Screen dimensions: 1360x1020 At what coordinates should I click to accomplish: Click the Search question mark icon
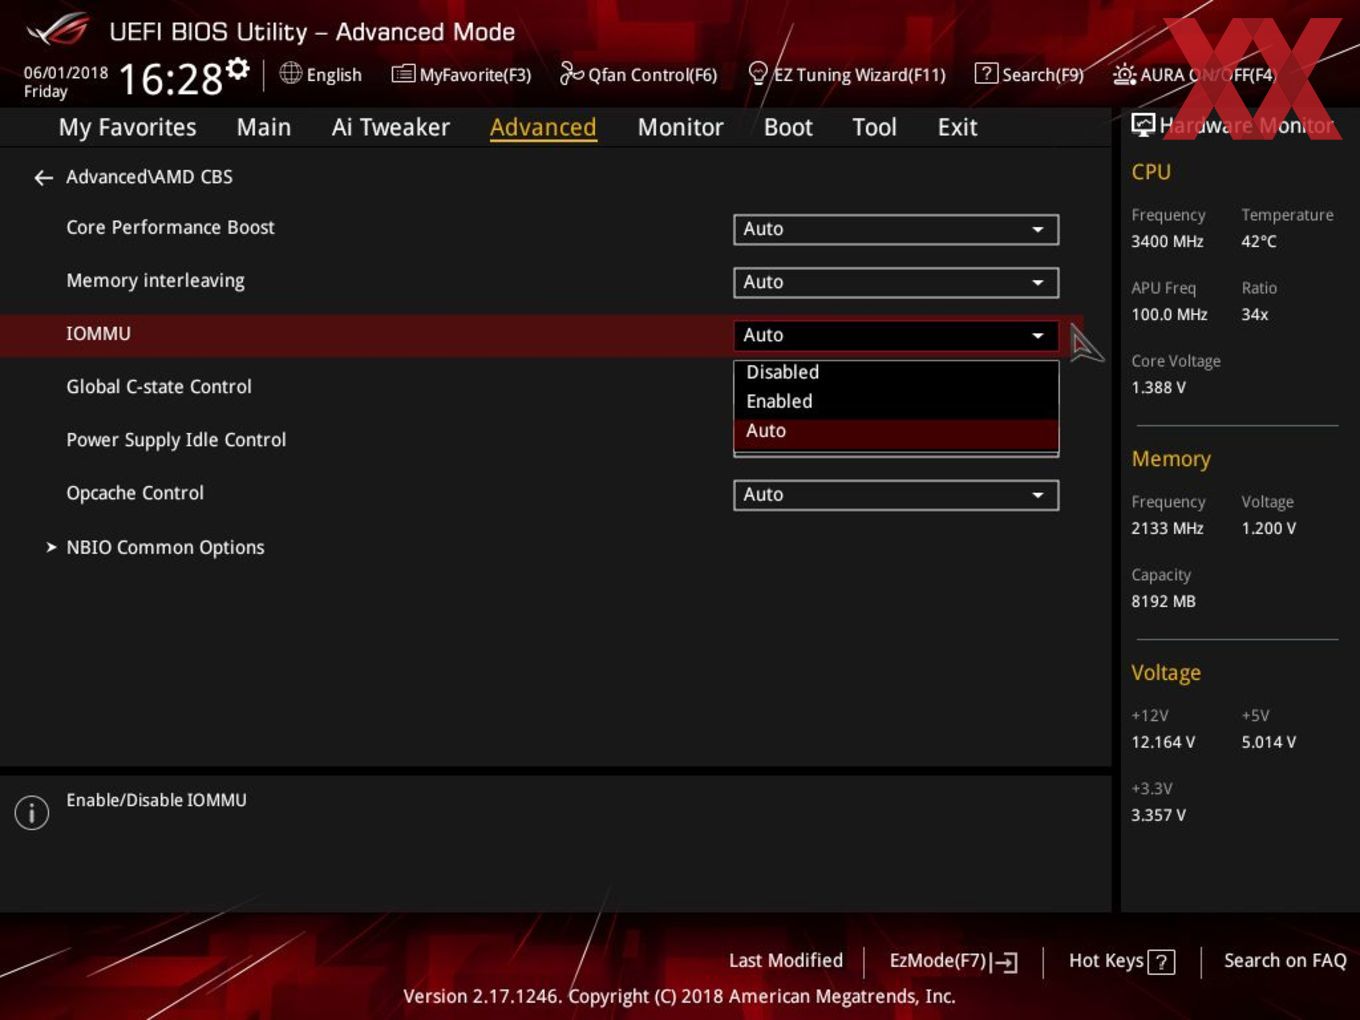[x=986, y=73]
